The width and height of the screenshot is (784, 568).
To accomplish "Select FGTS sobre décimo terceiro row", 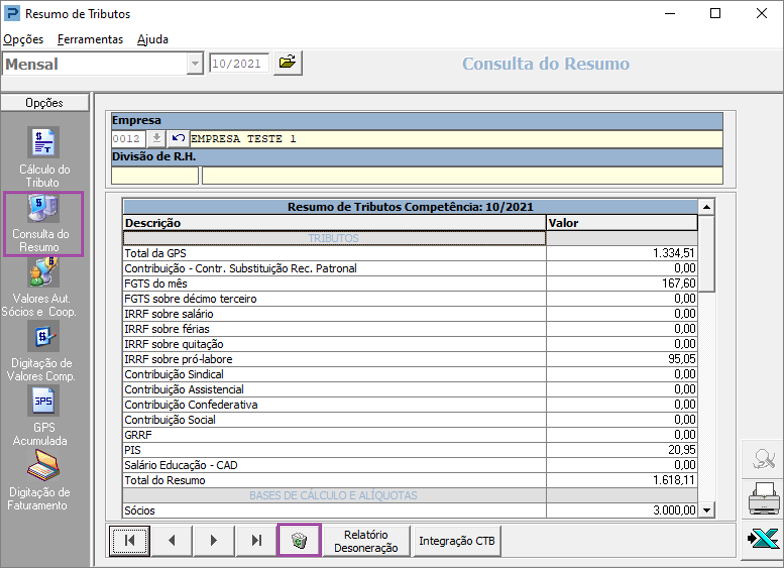I will [x=410, y=298].
